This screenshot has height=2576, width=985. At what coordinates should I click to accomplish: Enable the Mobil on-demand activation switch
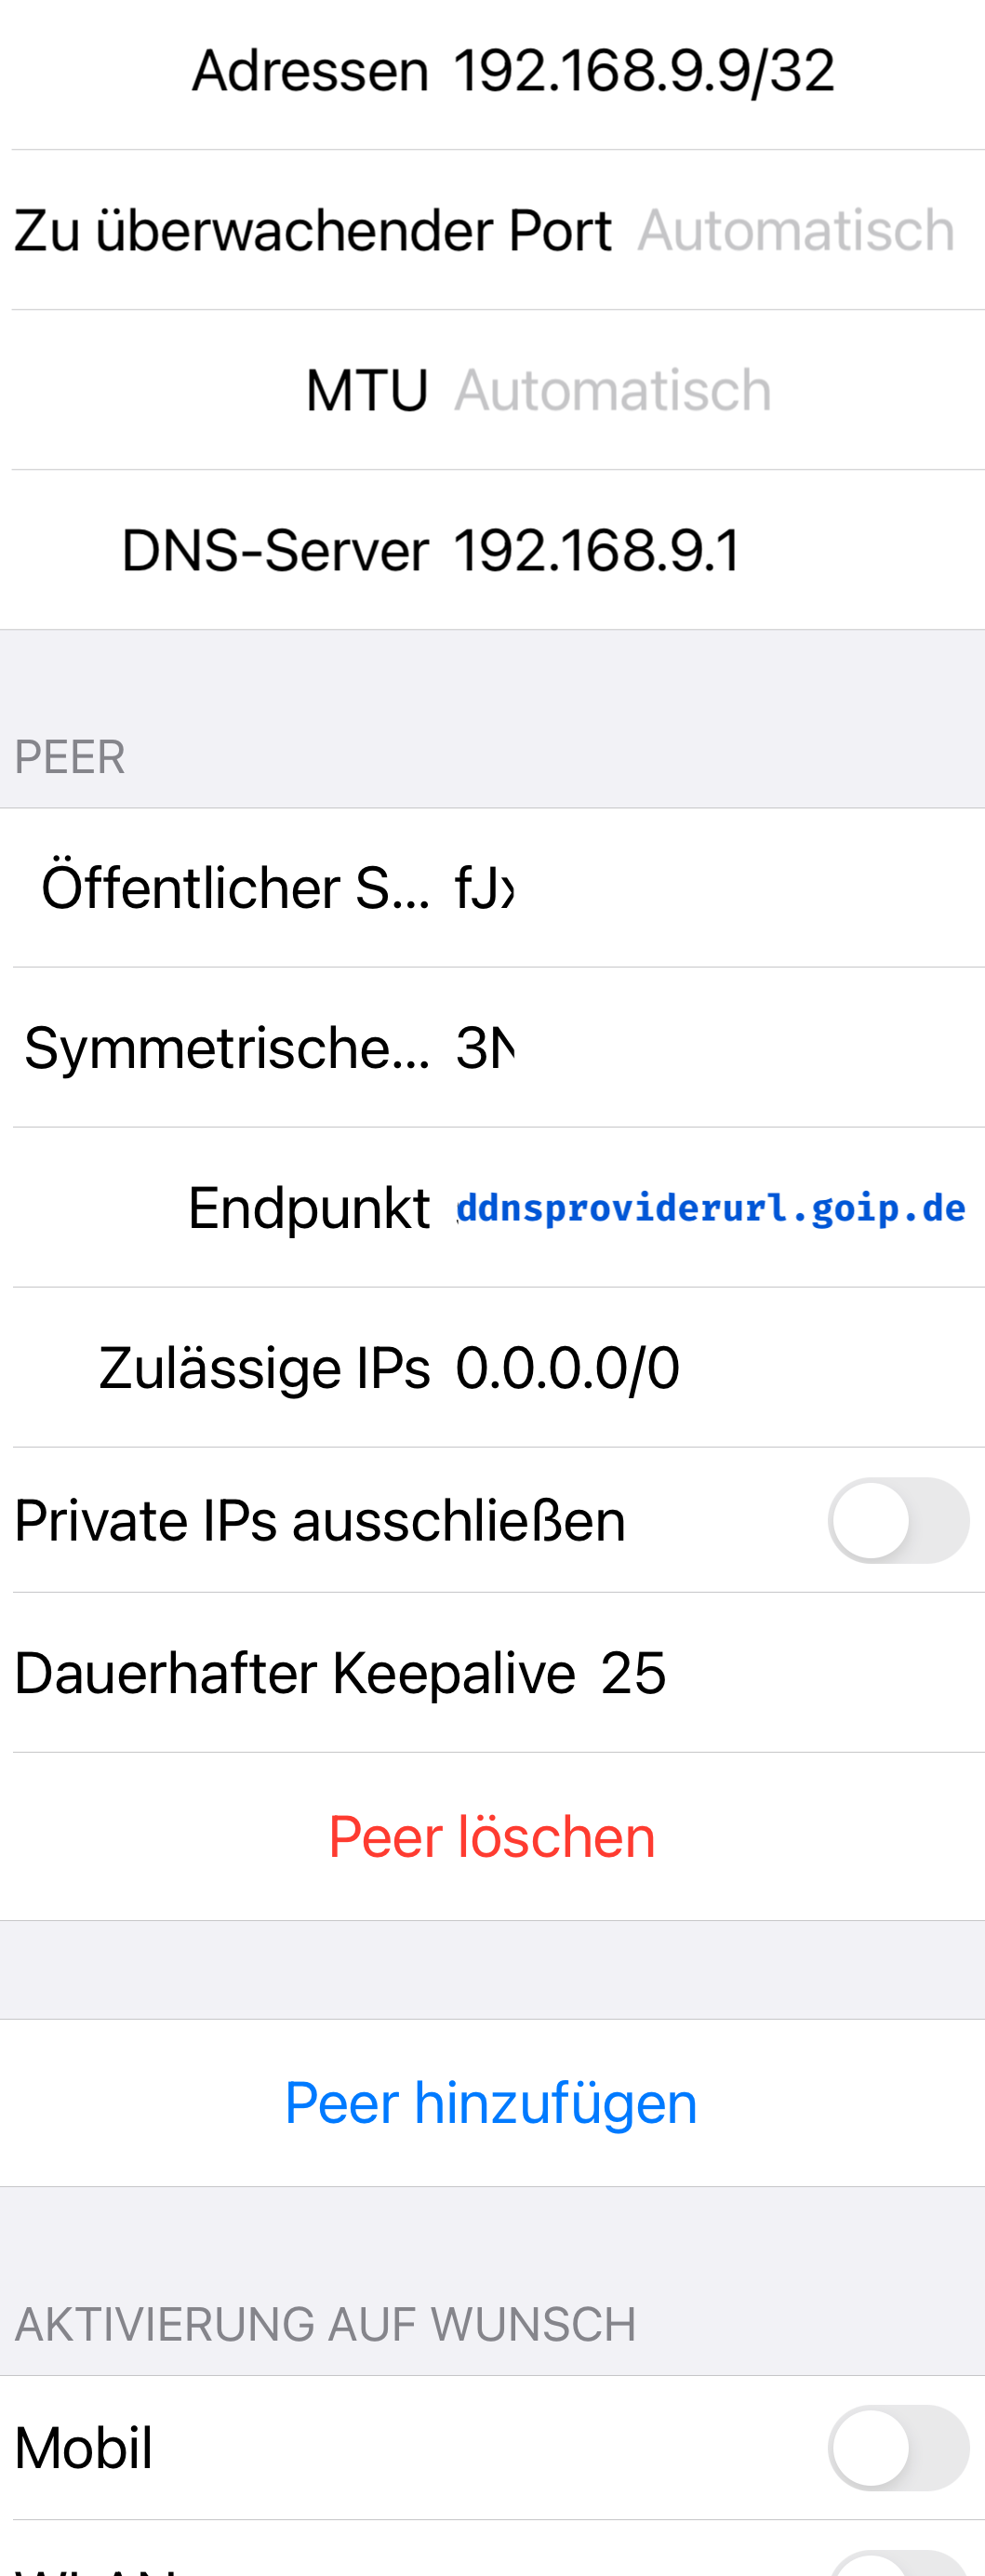coord(897,2447)
